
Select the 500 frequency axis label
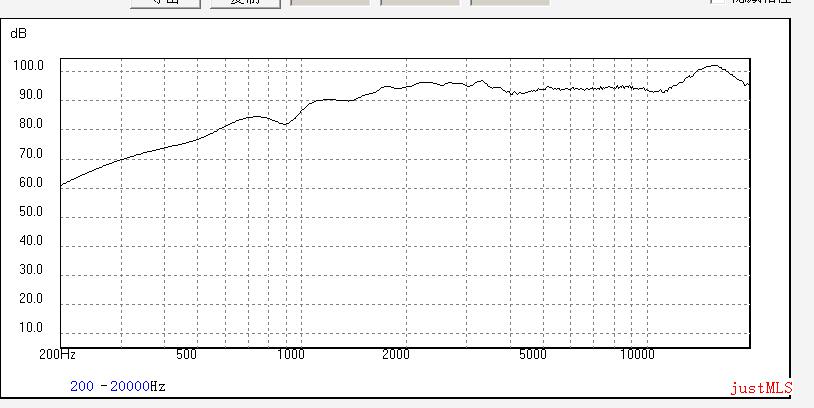tap(186, 355)
